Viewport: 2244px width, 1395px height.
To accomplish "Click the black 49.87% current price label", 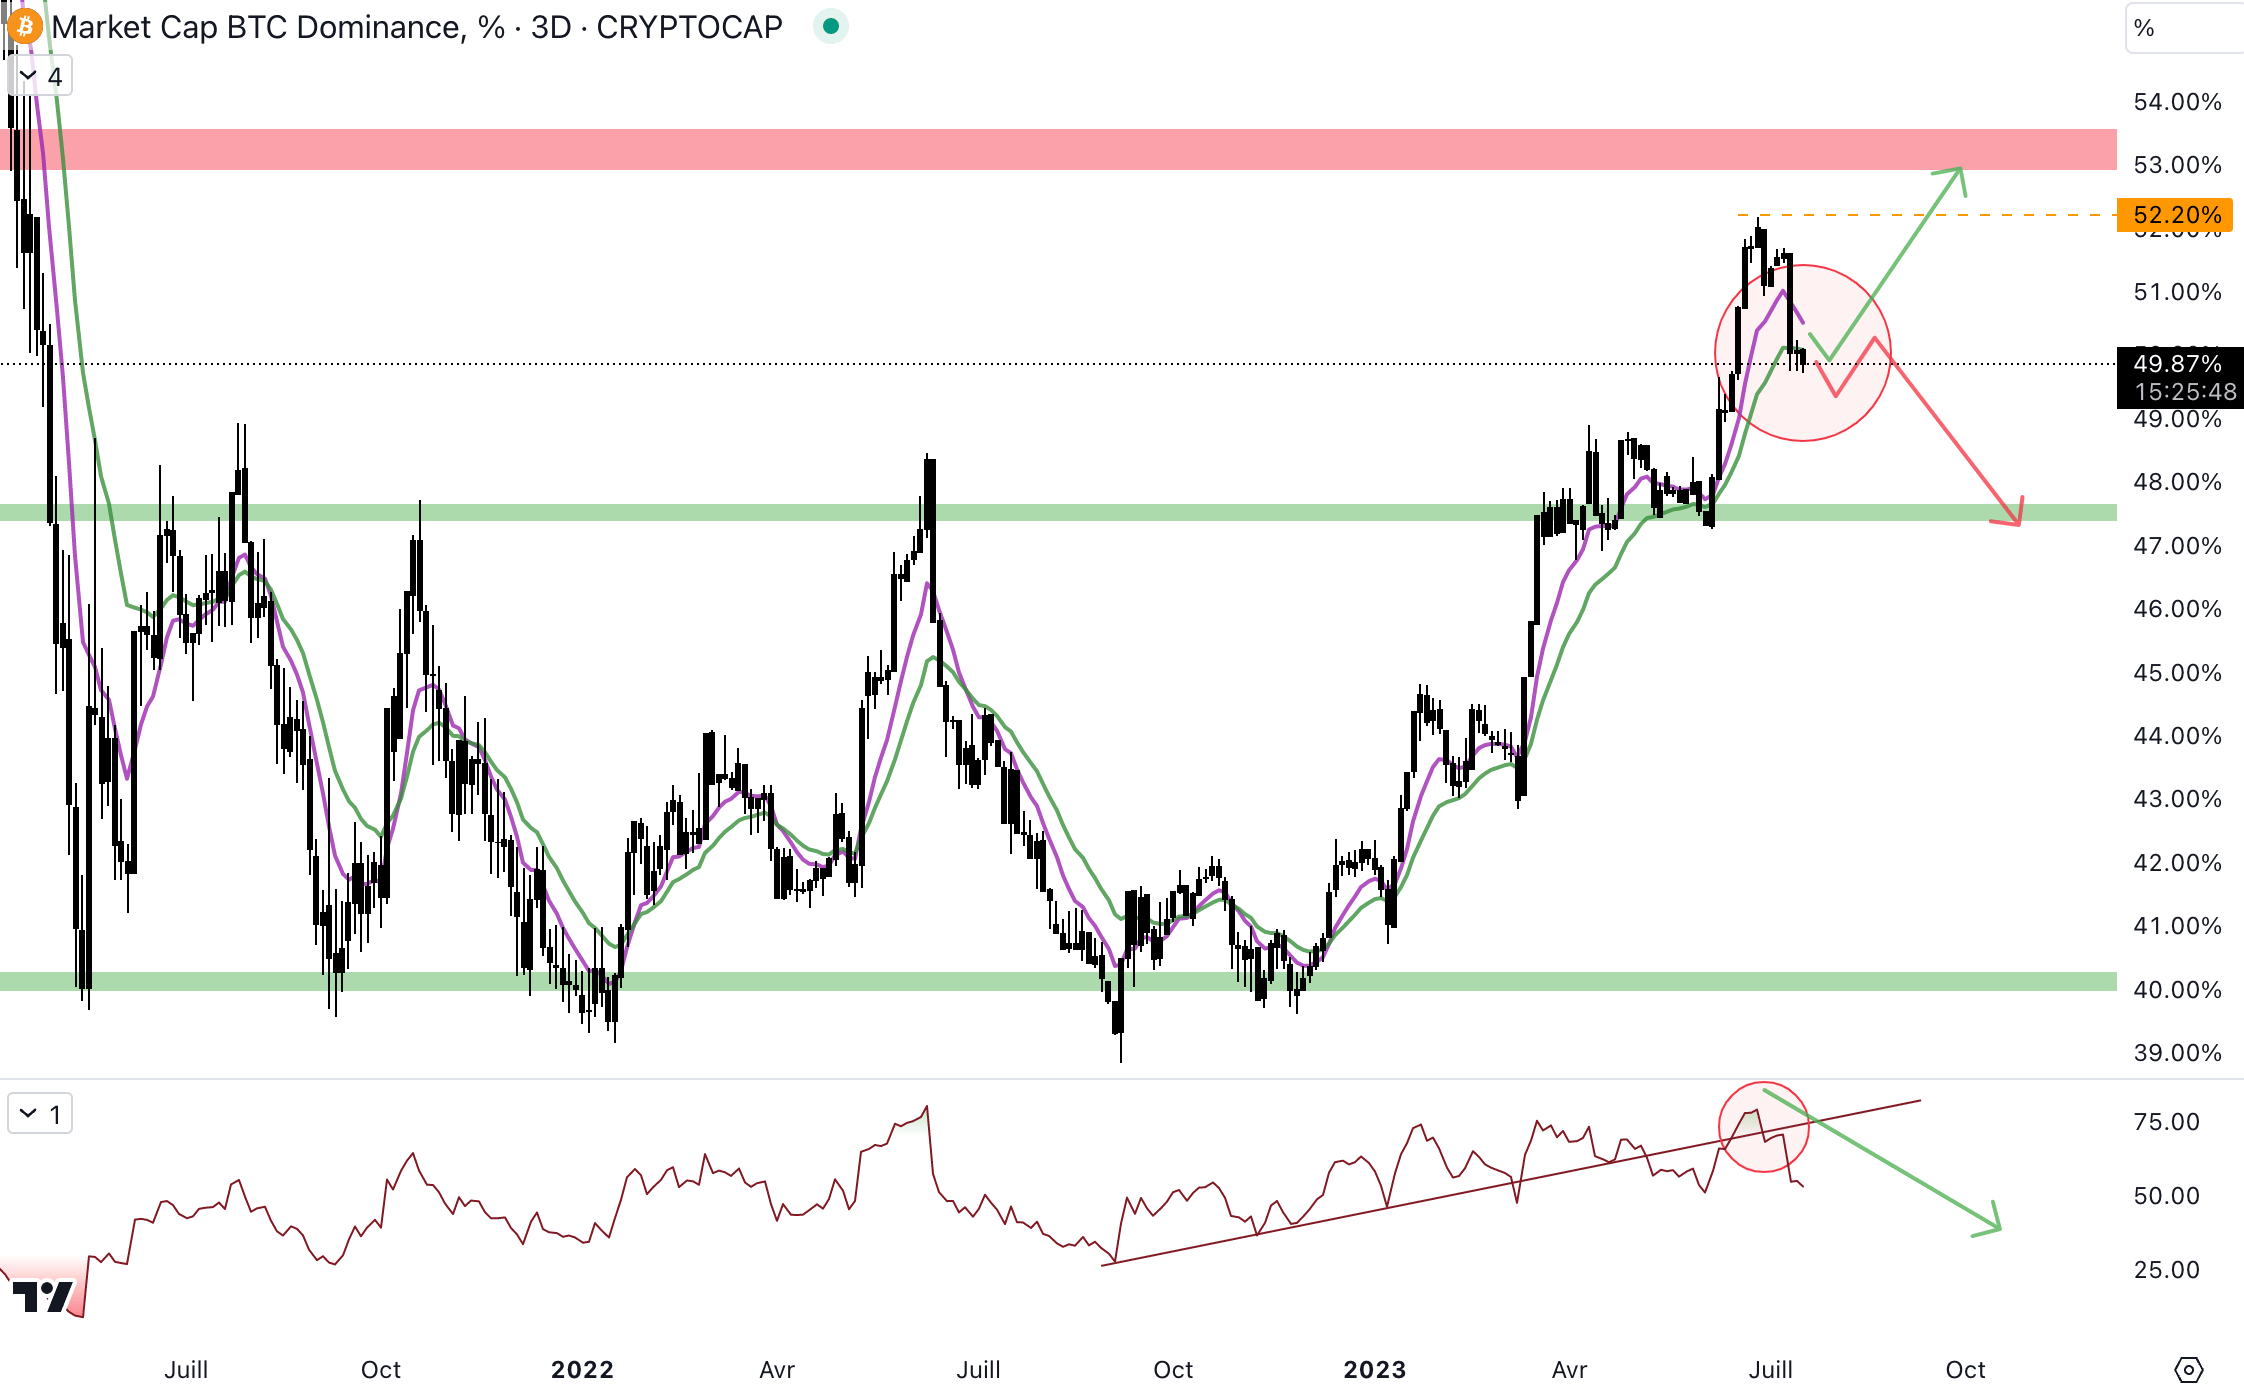I will pyautogui.click(x=2178, y=364).
